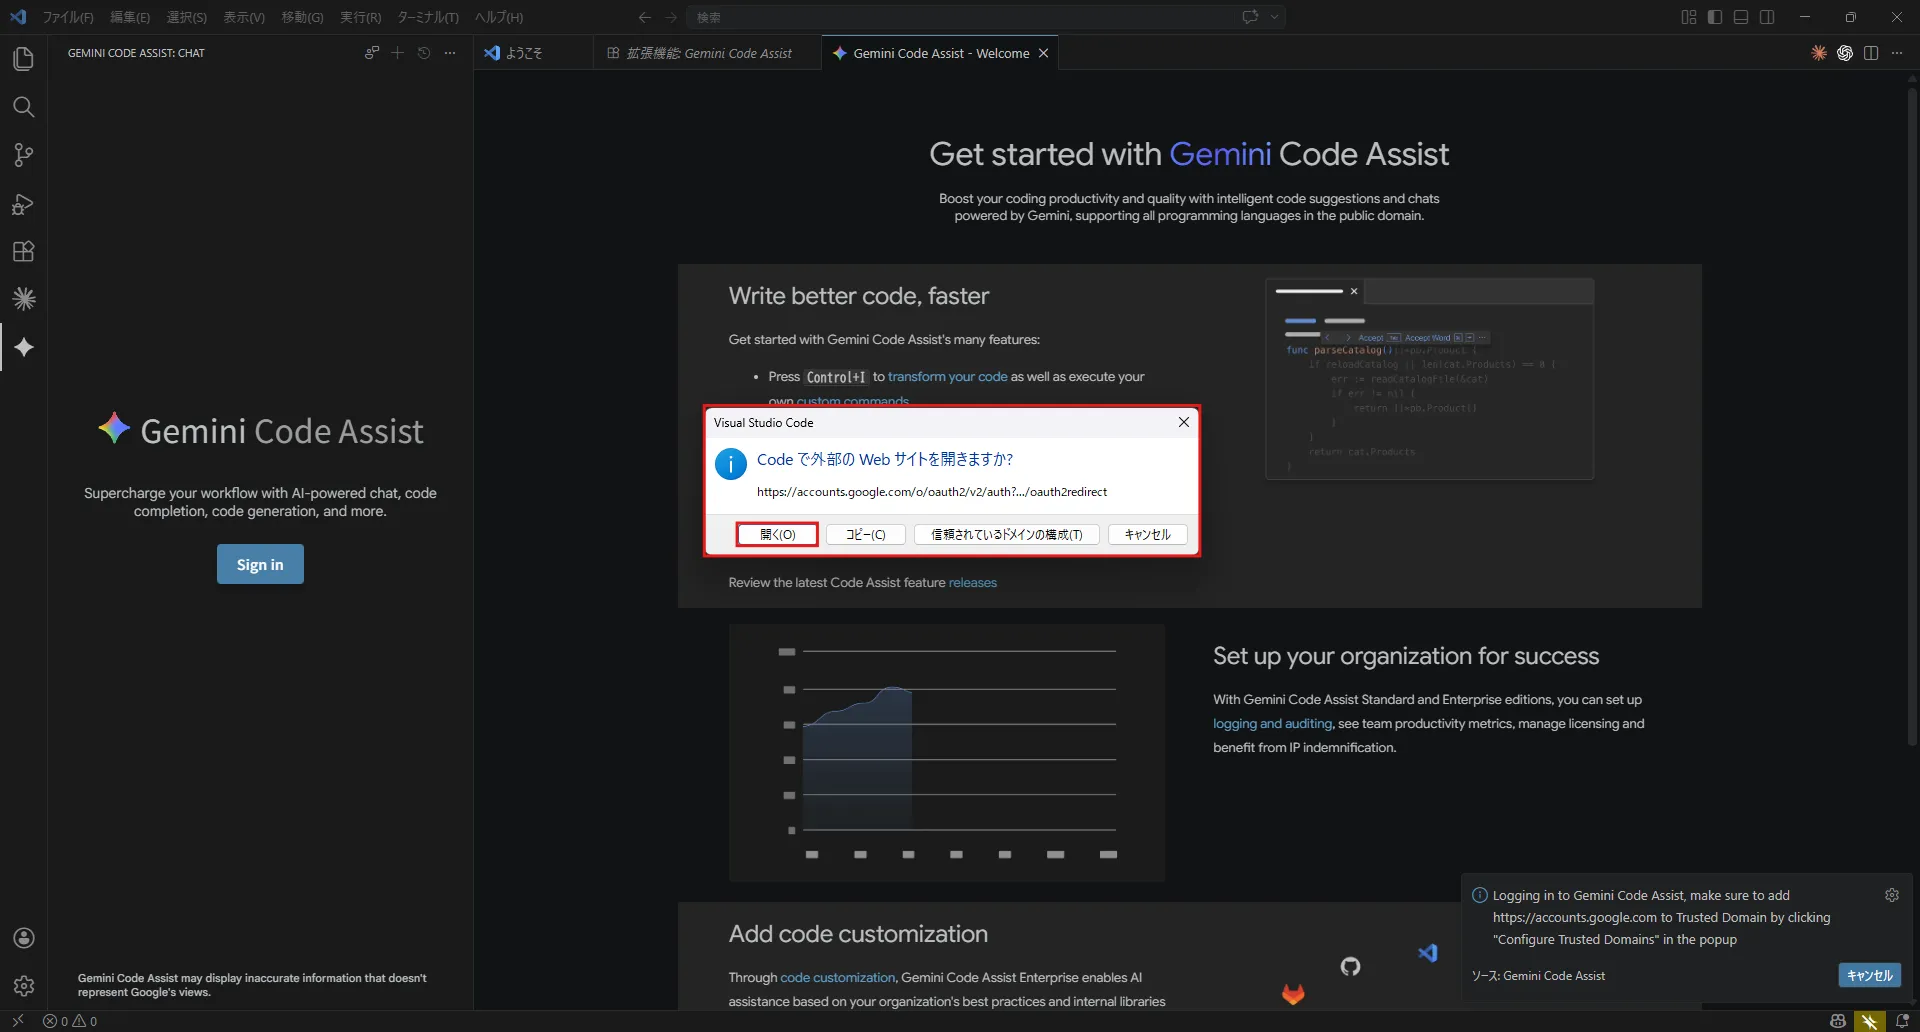Click コピー(C) in the dialog

[x=866, y=534]
